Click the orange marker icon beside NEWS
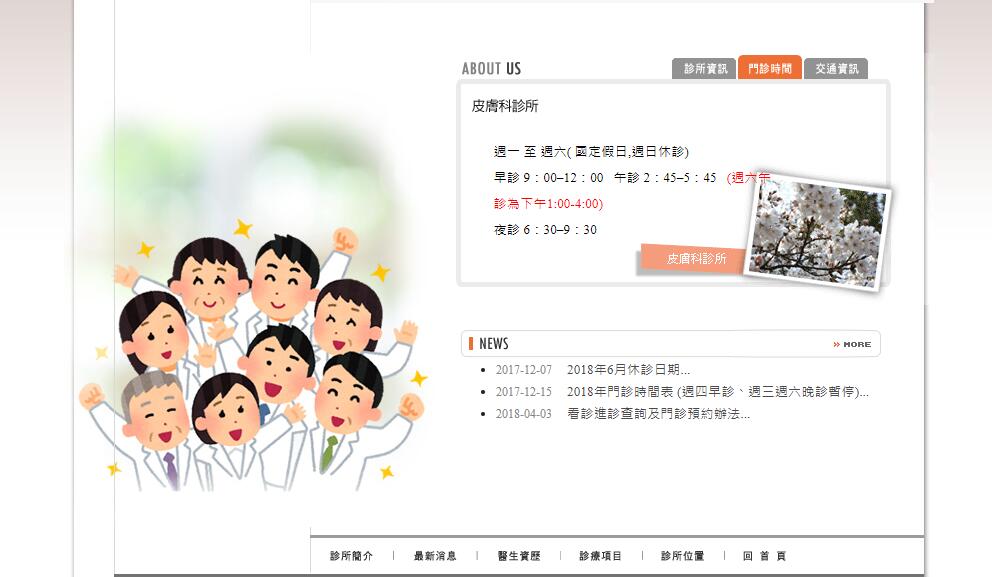This screenshot has width=992, height=577. (x=471, y=344)
